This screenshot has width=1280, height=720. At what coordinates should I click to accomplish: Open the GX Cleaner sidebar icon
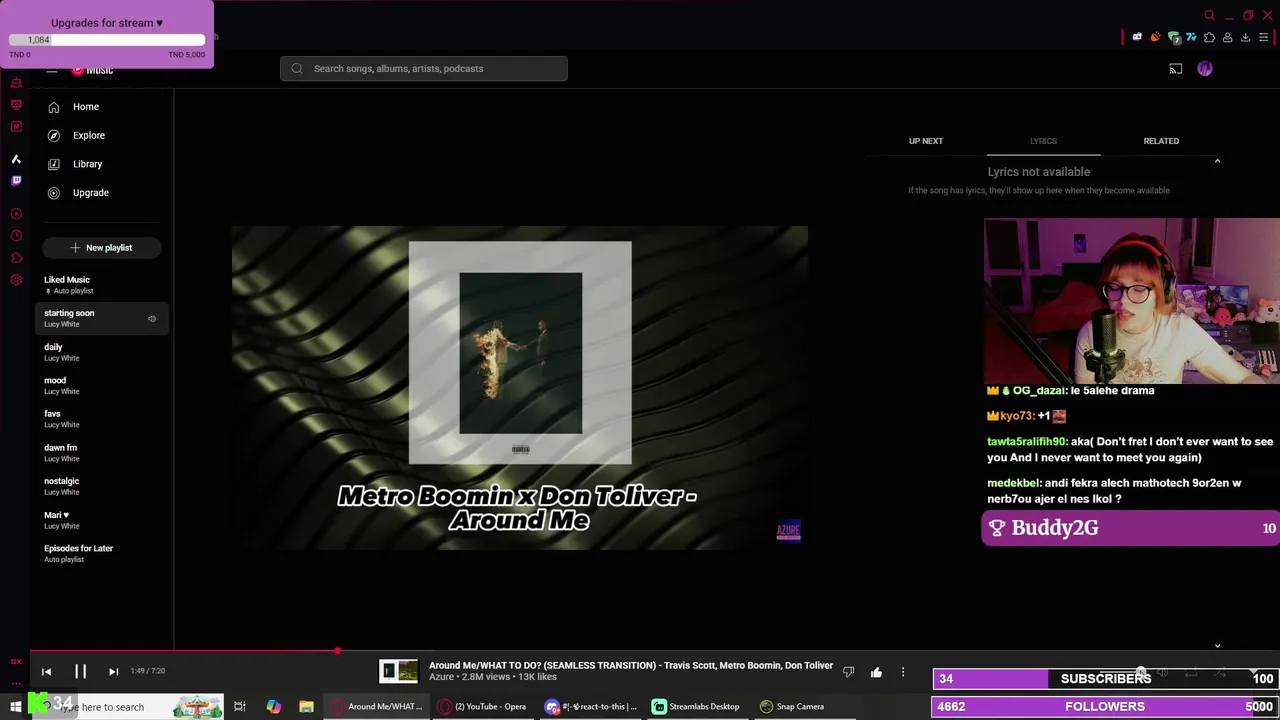coord(16,105)
